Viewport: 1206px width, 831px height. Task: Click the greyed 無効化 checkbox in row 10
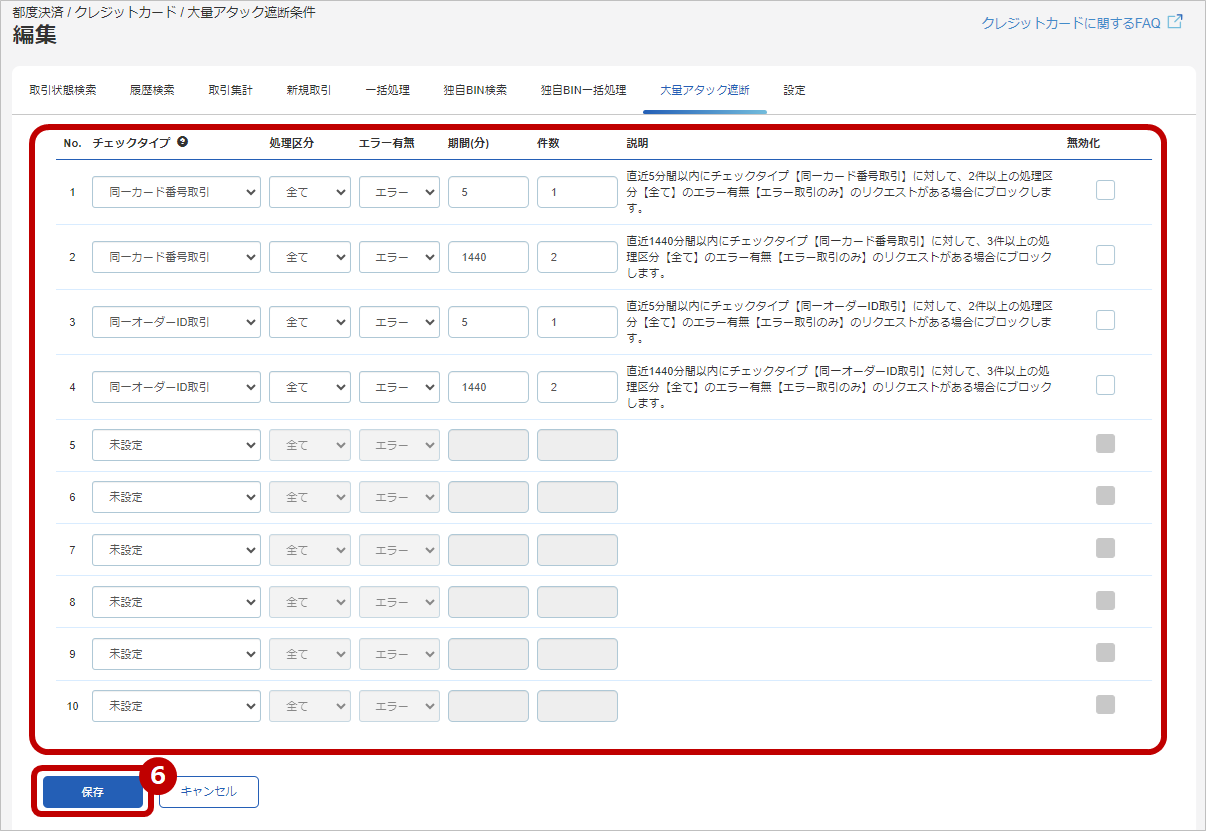(x=1105, y=705)
